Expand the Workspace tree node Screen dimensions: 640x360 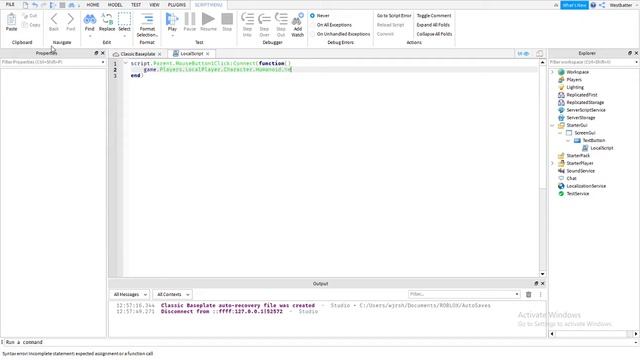click(553, 72)
